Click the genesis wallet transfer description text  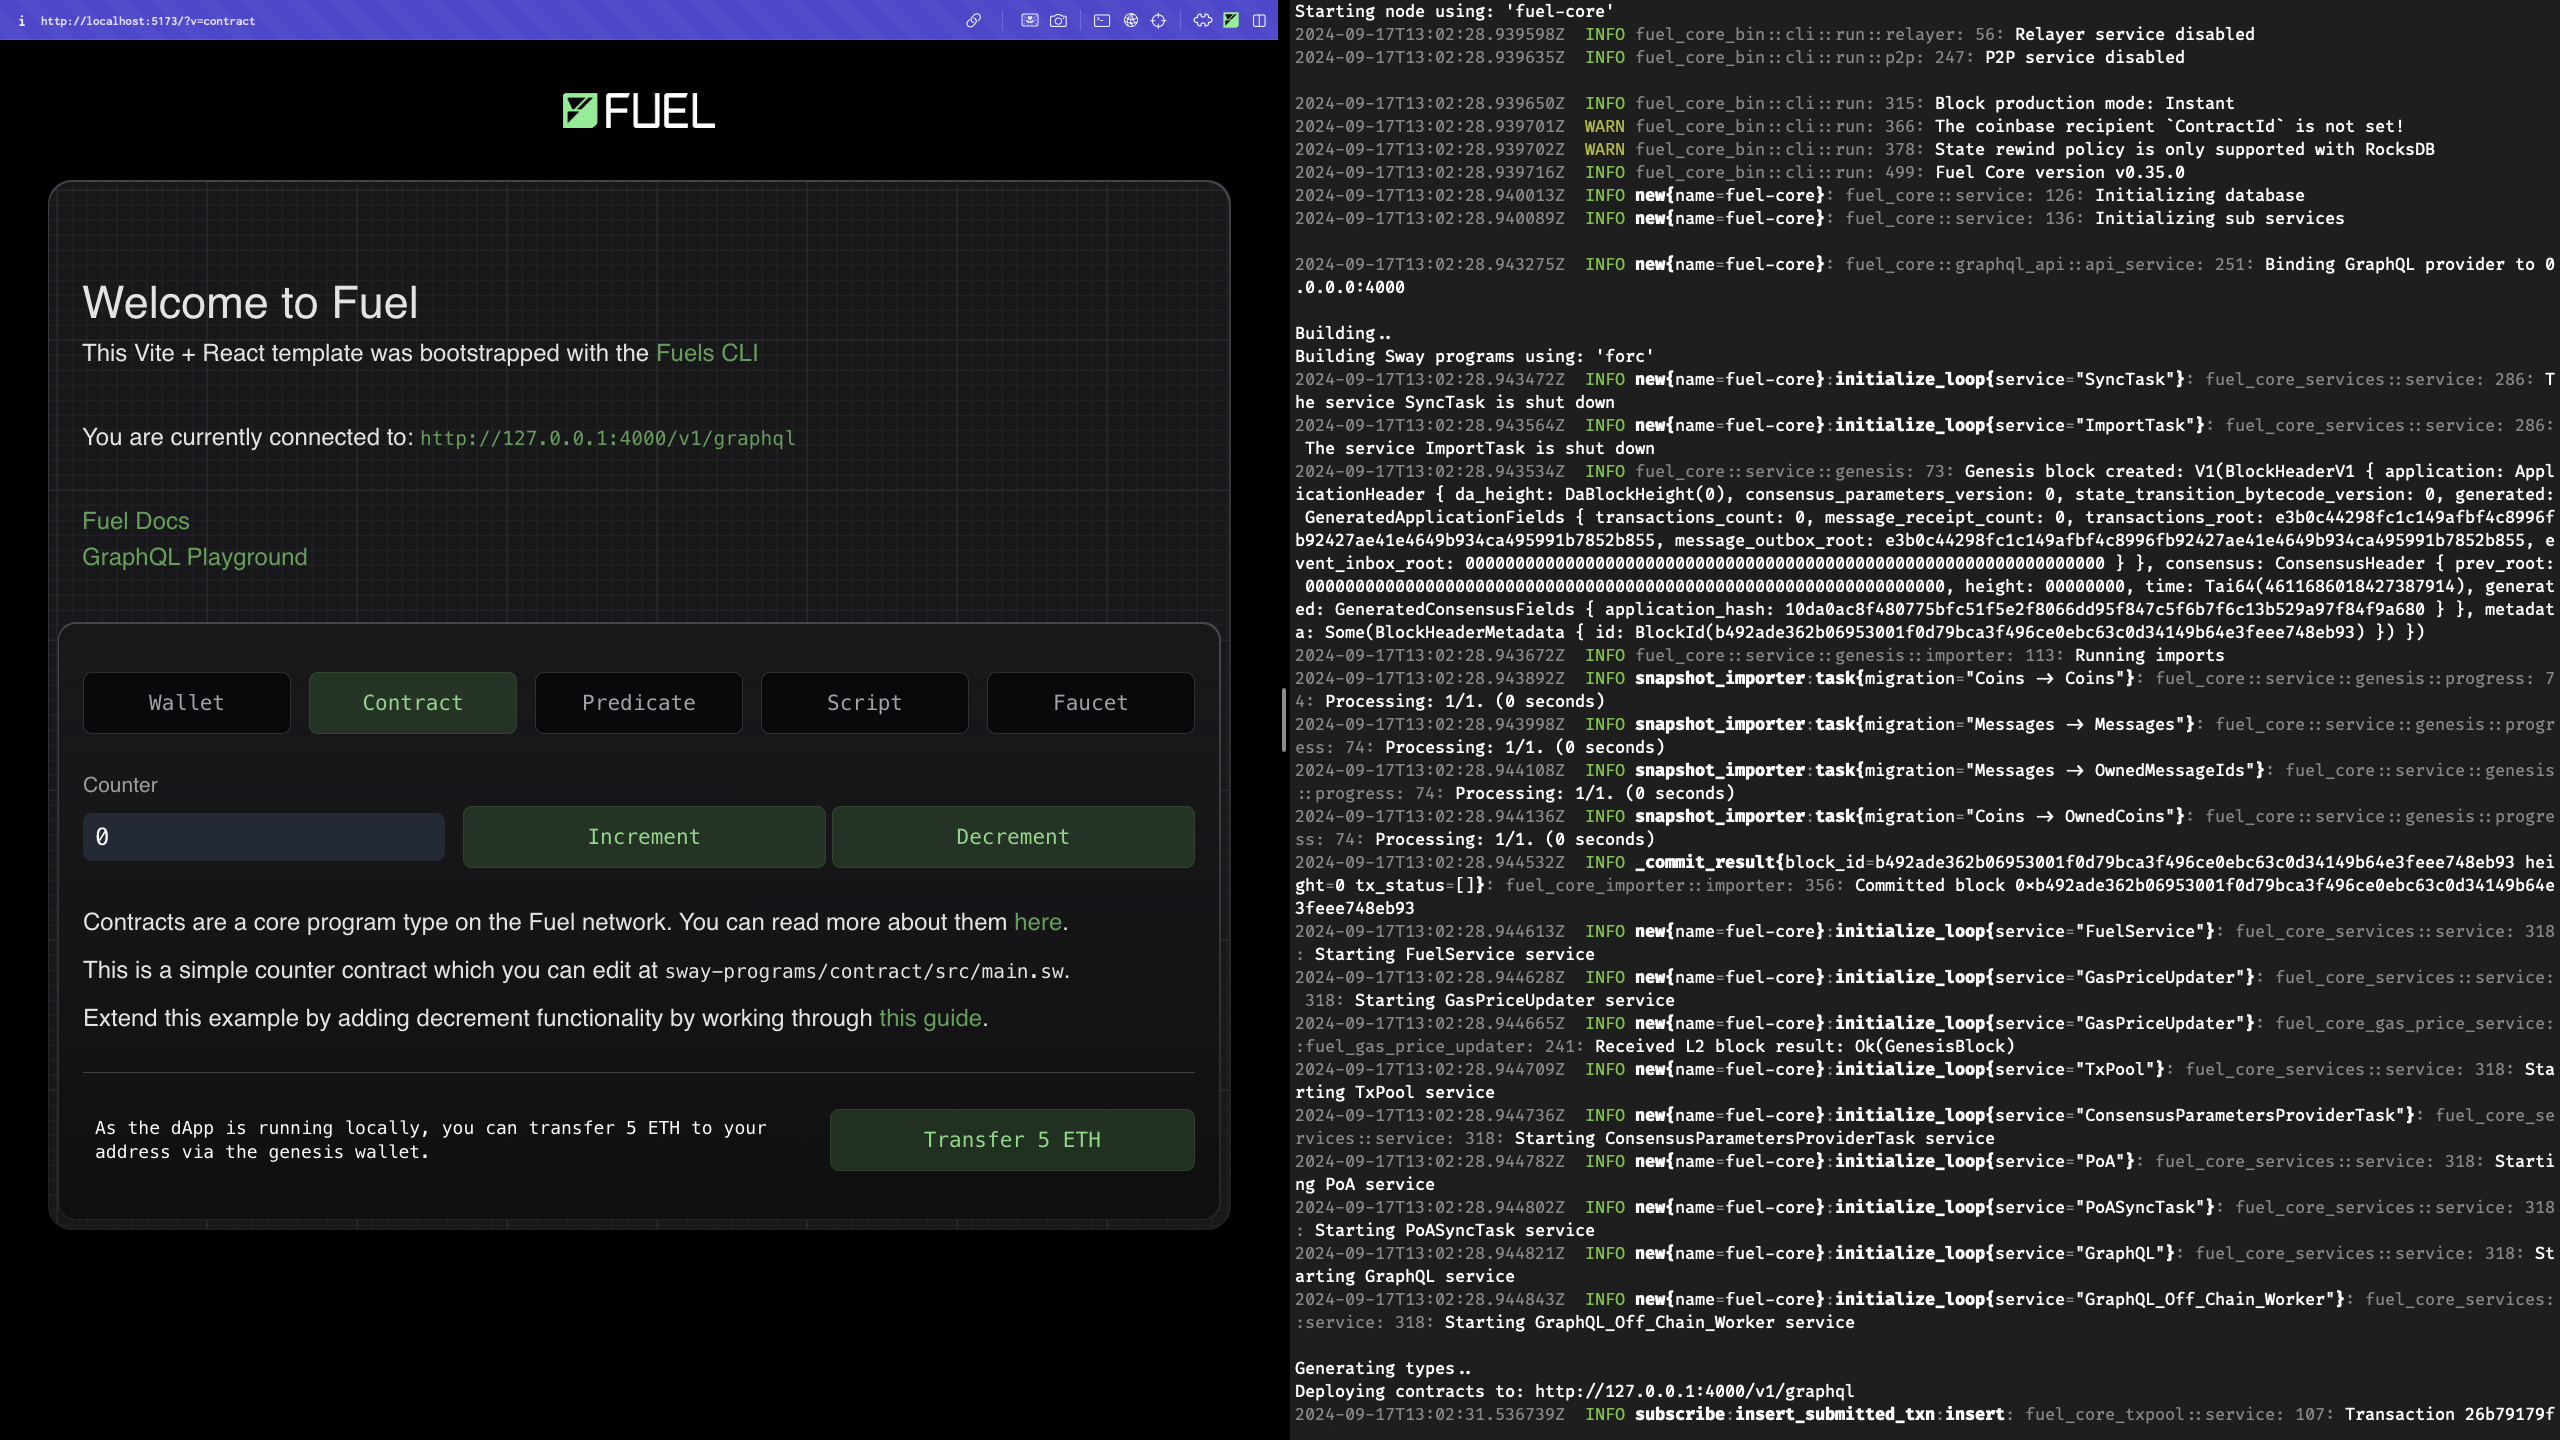tap(431, 1140)
